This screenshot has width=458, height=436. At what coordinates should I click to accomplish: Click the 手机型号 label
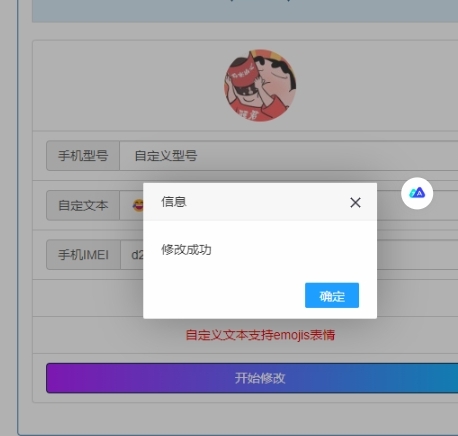83,156
